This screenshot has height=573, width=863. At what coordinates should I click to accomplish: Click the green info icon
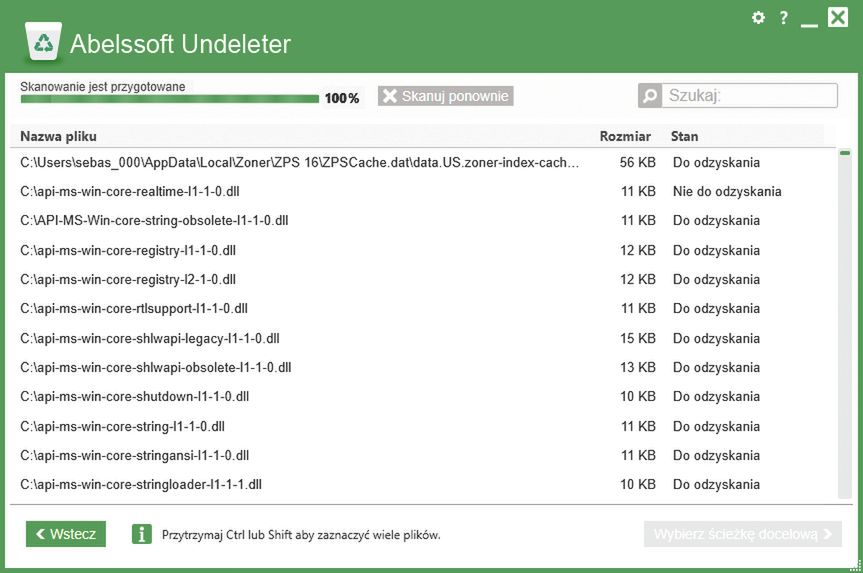(141, 534)
